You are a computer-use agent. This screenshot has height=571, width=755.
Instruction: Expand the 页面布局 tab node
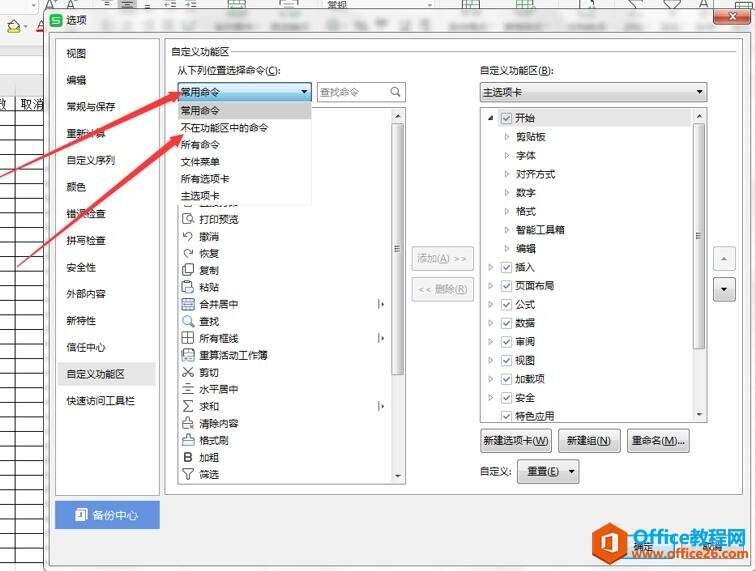(x=491, y=286)
